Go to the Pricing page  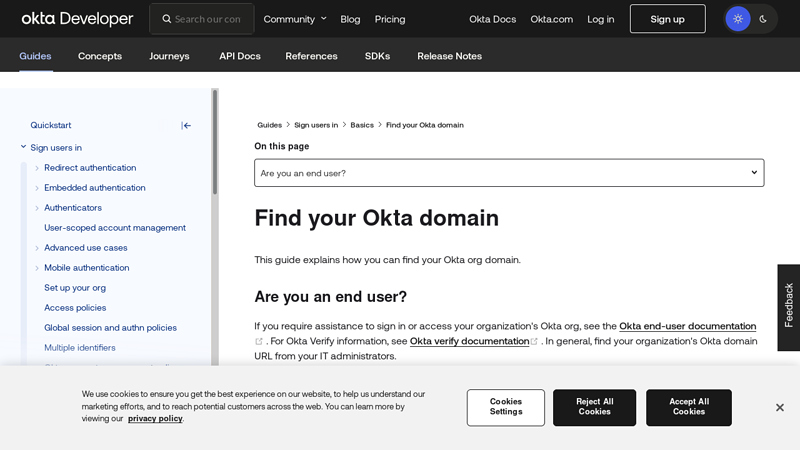(390, 19)
